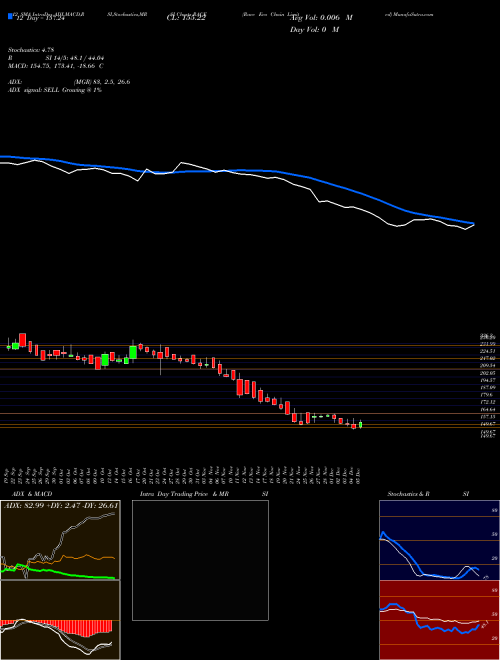Click the 'Stochastics & R' panel title
Viewport: 500px width, 660px height.
(x=408, y=494)
